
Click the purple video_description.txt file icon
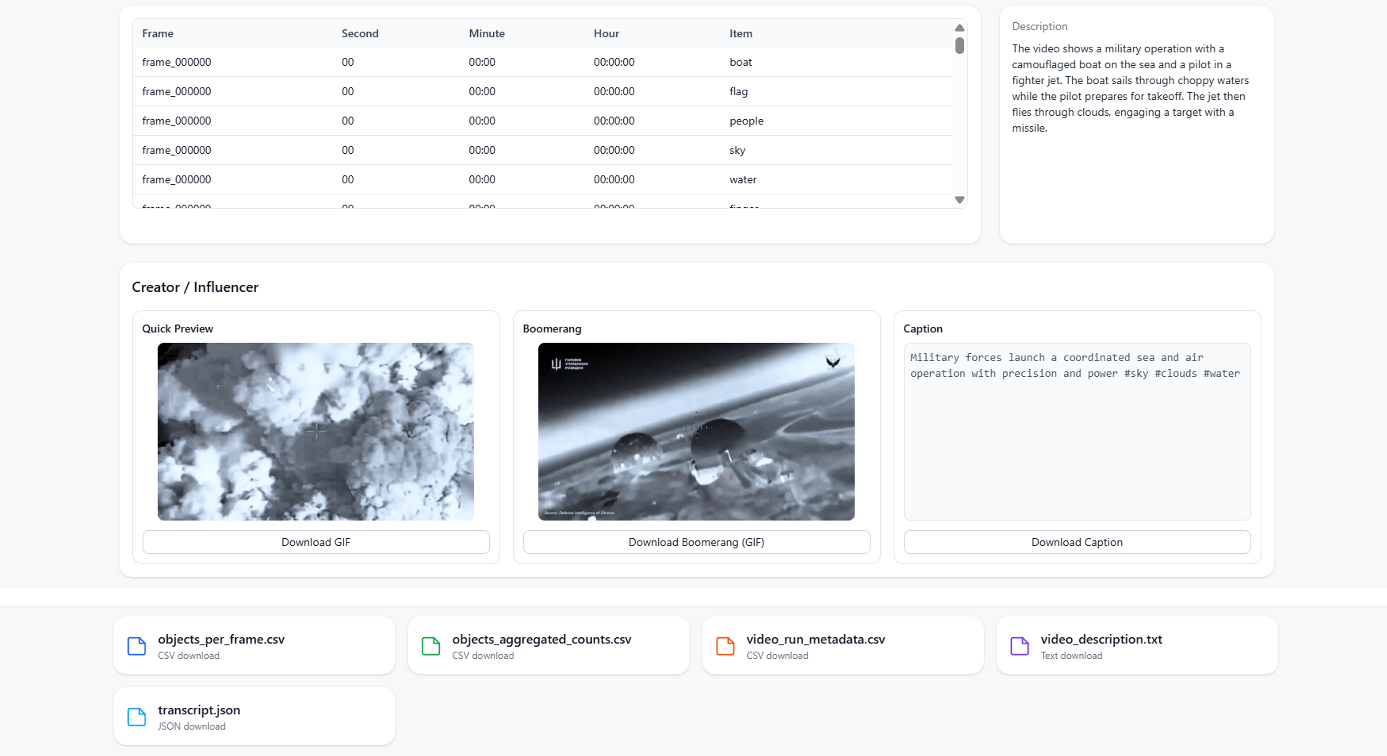[x=1018, y=646]
